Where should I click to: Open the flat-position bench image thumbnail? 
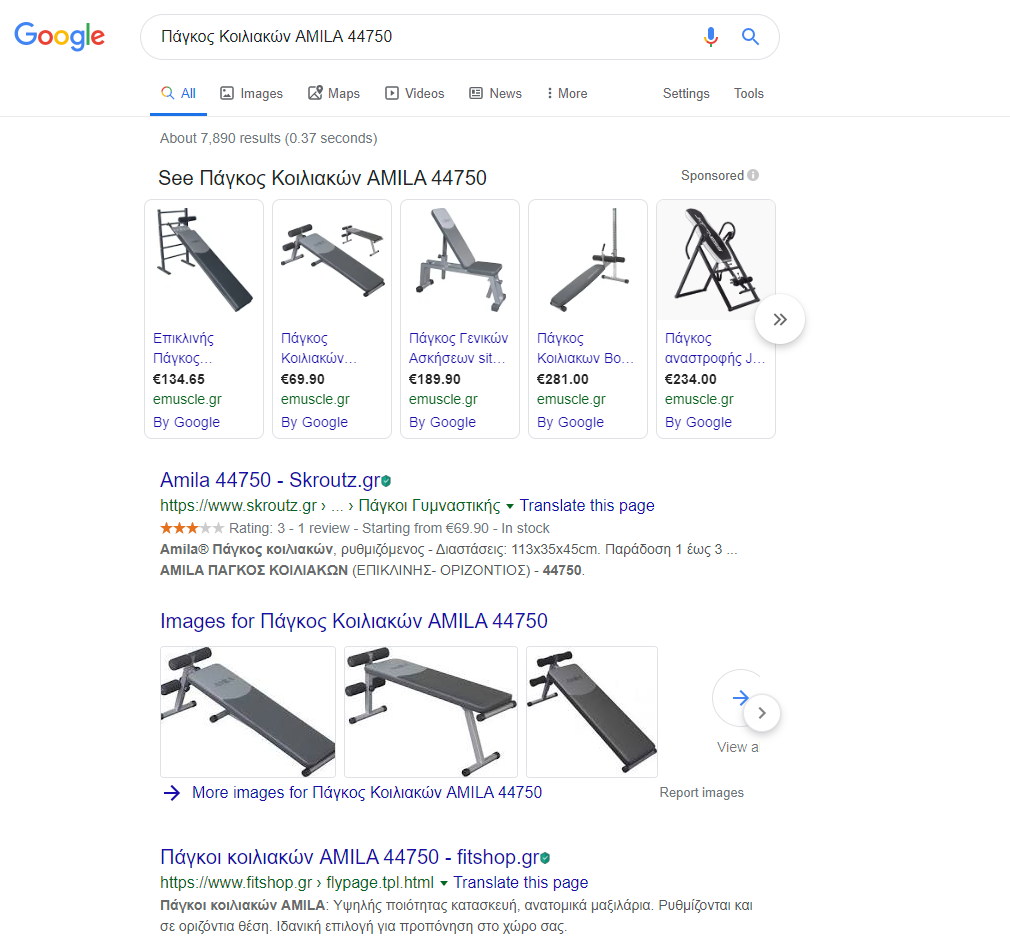click(431, 712)
